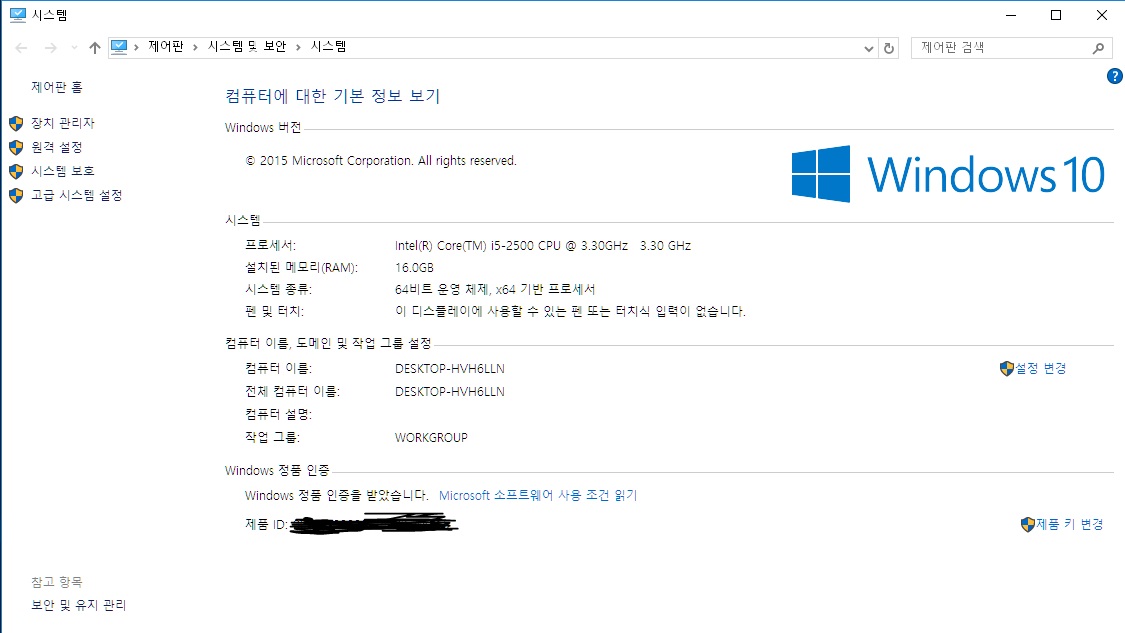Open 장치 관리자
Viewport: 1125px width, 633px height.
[63, 123]
